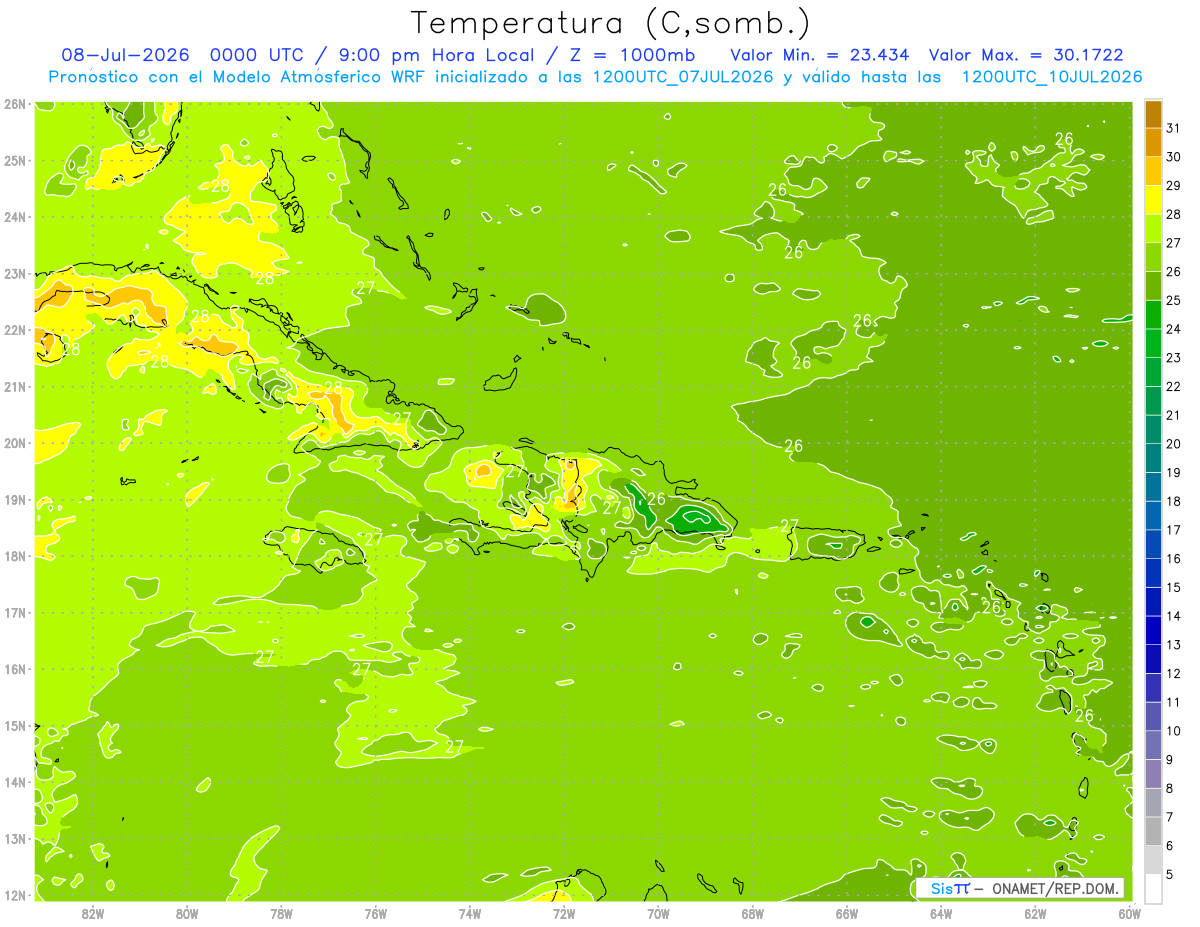
Task: Click the 76W longitude axis label
Action: coord(375,913)
